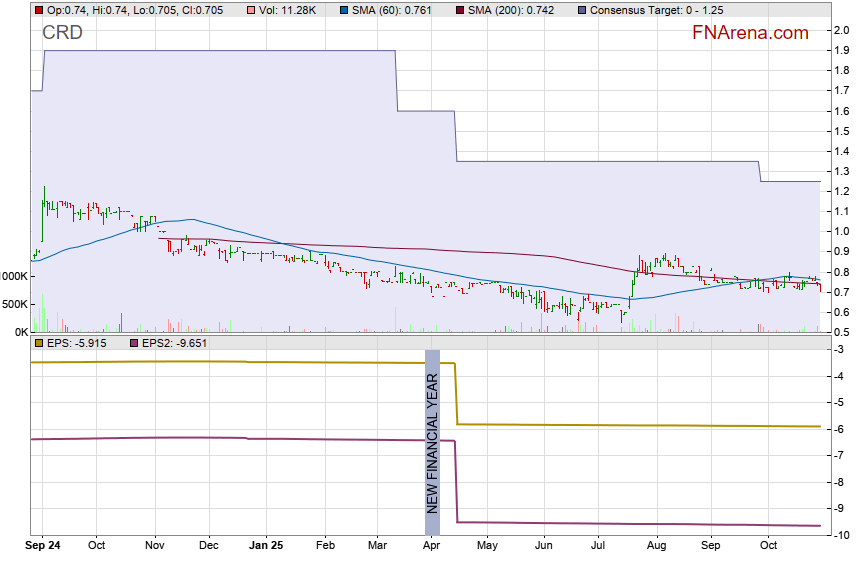Click the Jan 25 date axis label

point(266,546)
